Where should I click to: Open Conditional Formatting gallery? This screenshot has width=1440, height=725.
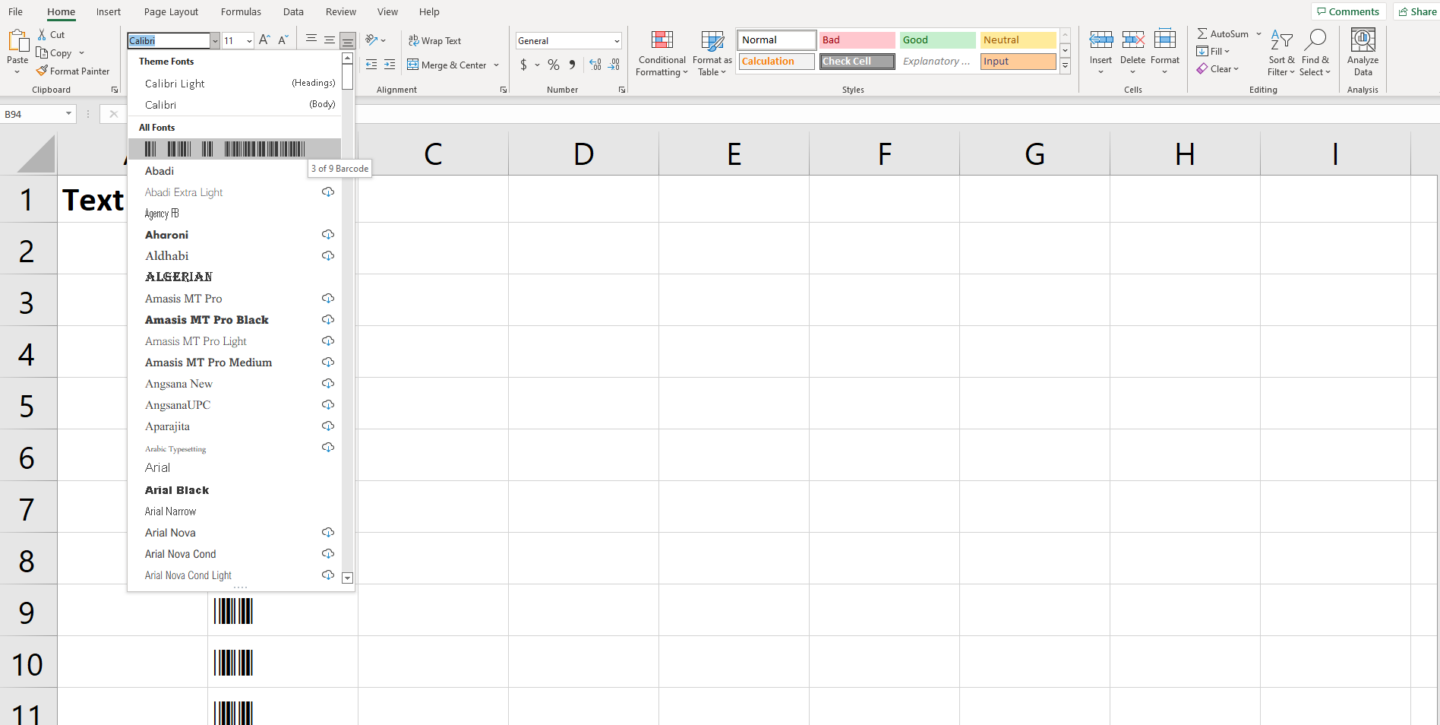(661, 54)
